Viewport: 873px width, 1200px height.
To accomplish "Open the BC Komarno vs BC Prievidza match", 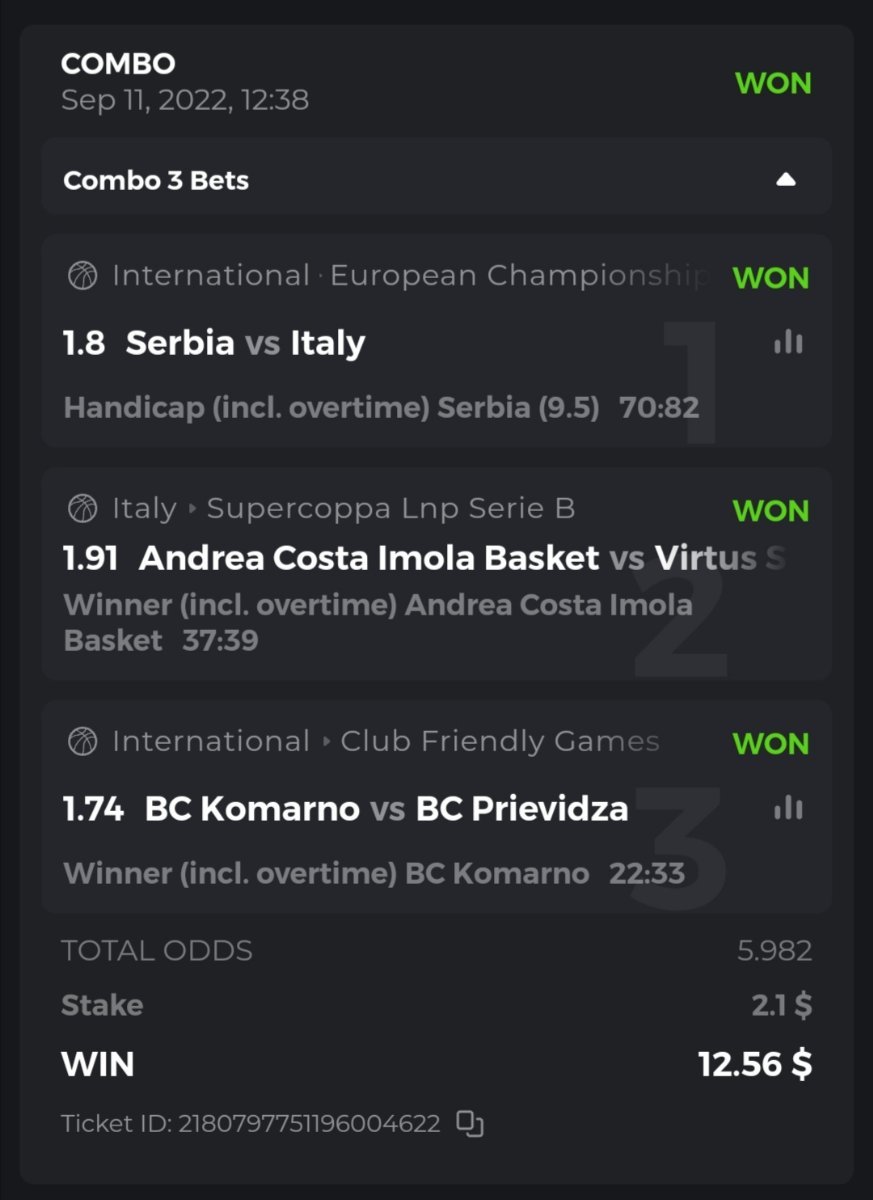I will point(386,808).
